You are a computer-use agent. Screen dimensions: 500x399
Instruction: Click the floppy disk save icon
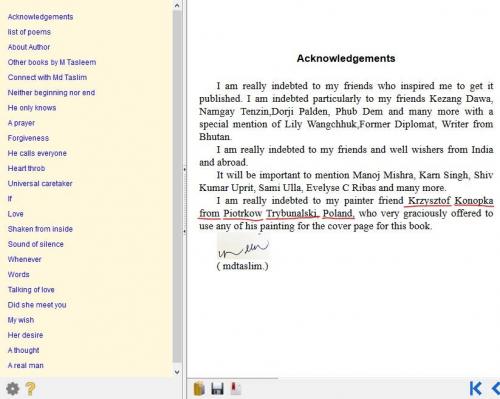217,389
